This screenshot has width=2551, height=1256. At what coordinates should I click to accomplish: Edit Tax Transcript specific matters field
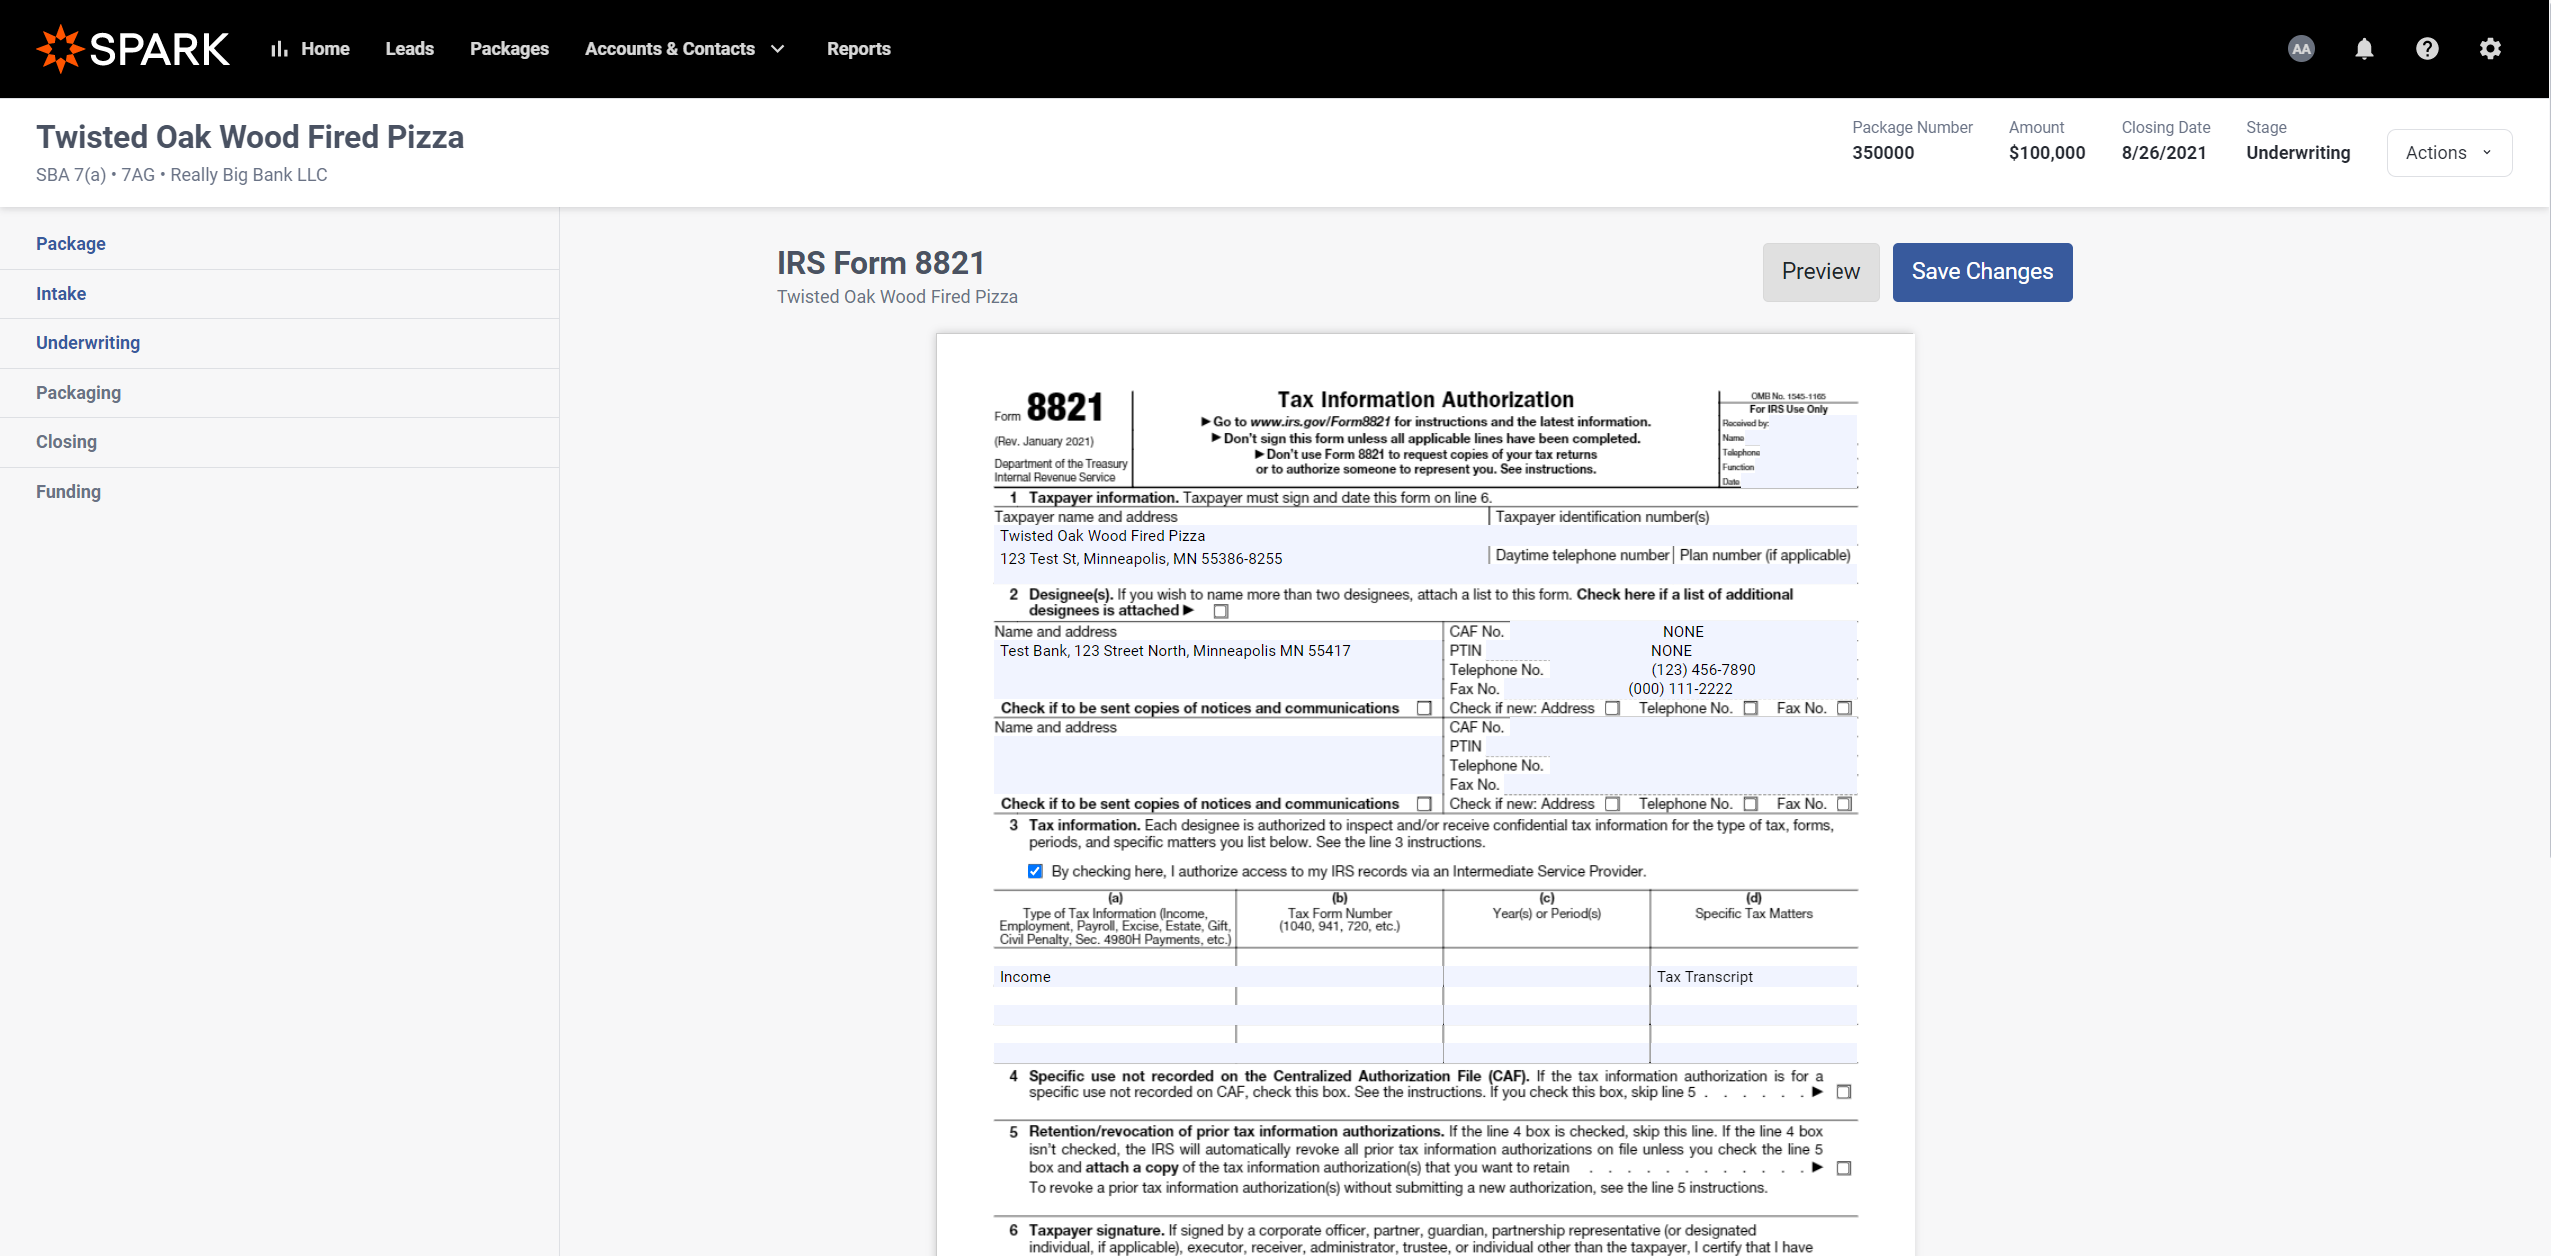click(x=1754, y=977)
